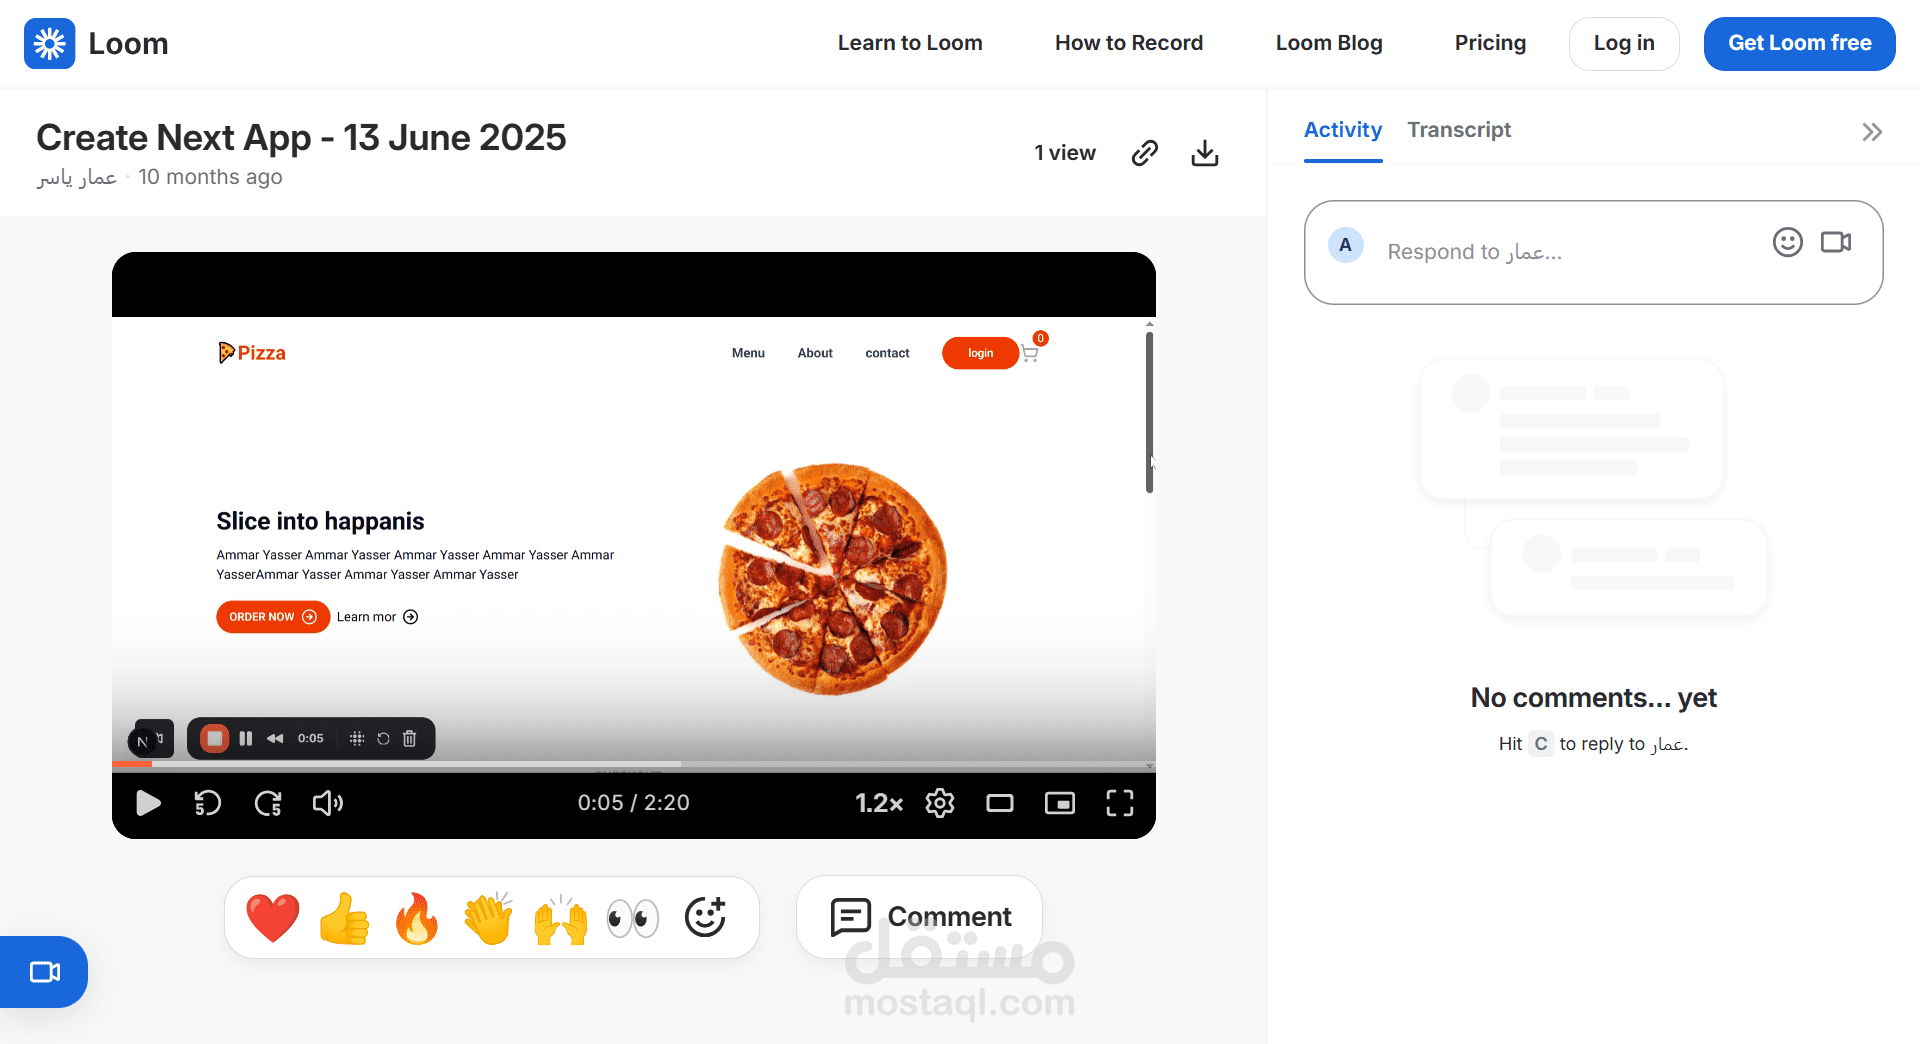The image size is (1920, 1044).
Task: React with the eyes emoji
Action: click(633, 918)
